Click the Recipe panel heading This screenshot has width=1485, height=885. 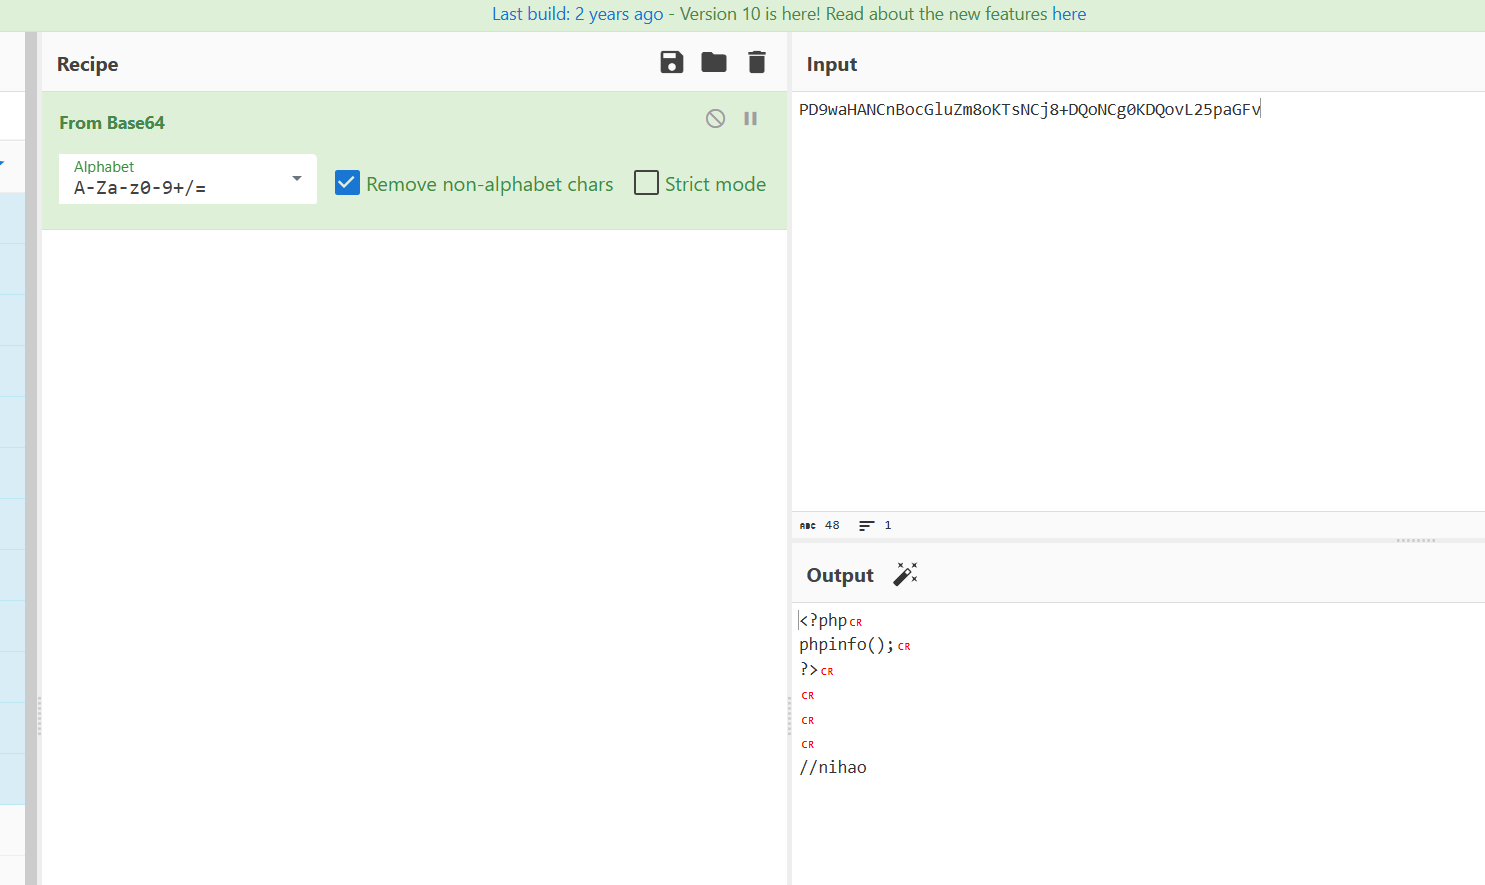[88, 64]
